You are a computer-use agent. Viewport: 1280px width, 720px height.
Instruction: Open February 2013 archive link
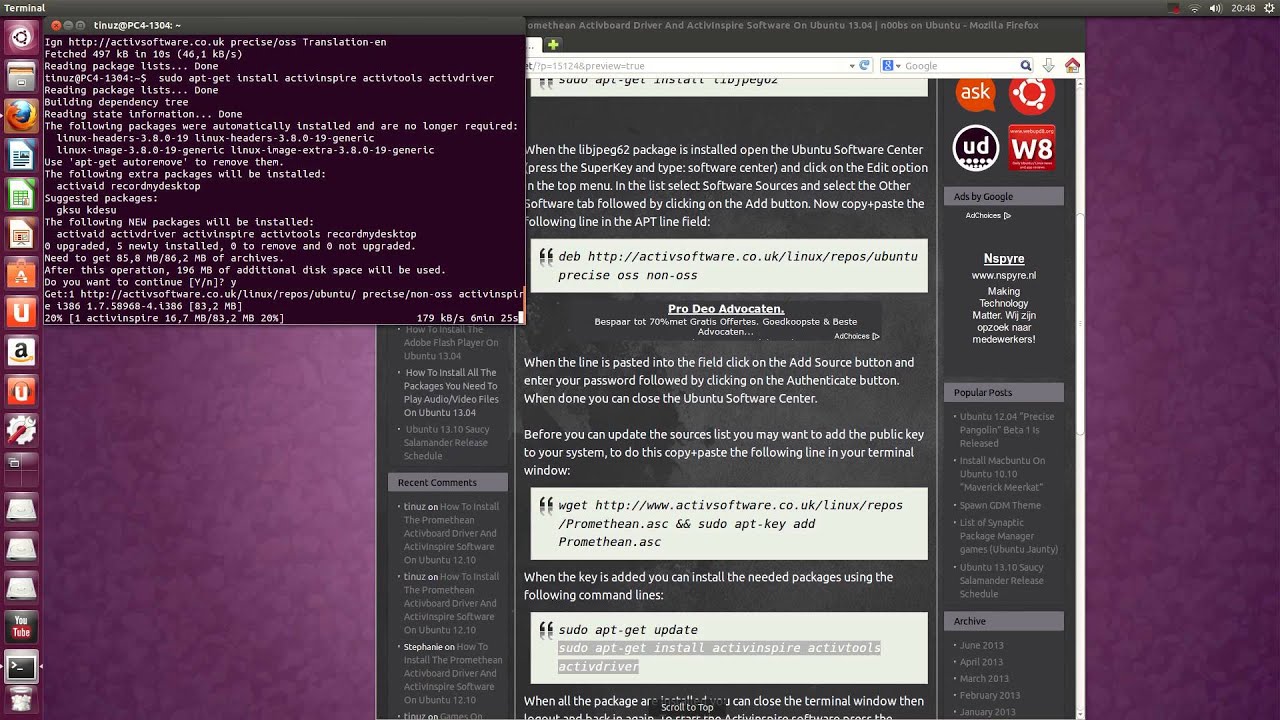[990, 695]
